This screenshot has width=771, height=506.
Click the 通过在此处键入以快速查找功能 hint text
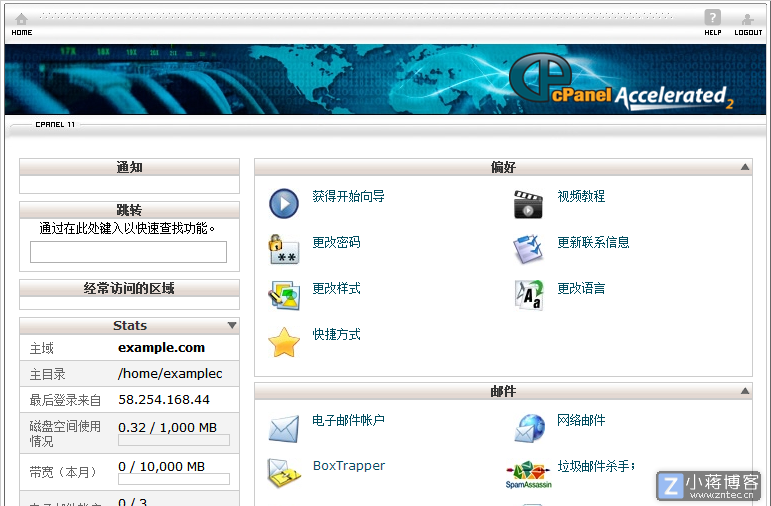(127, 228)
